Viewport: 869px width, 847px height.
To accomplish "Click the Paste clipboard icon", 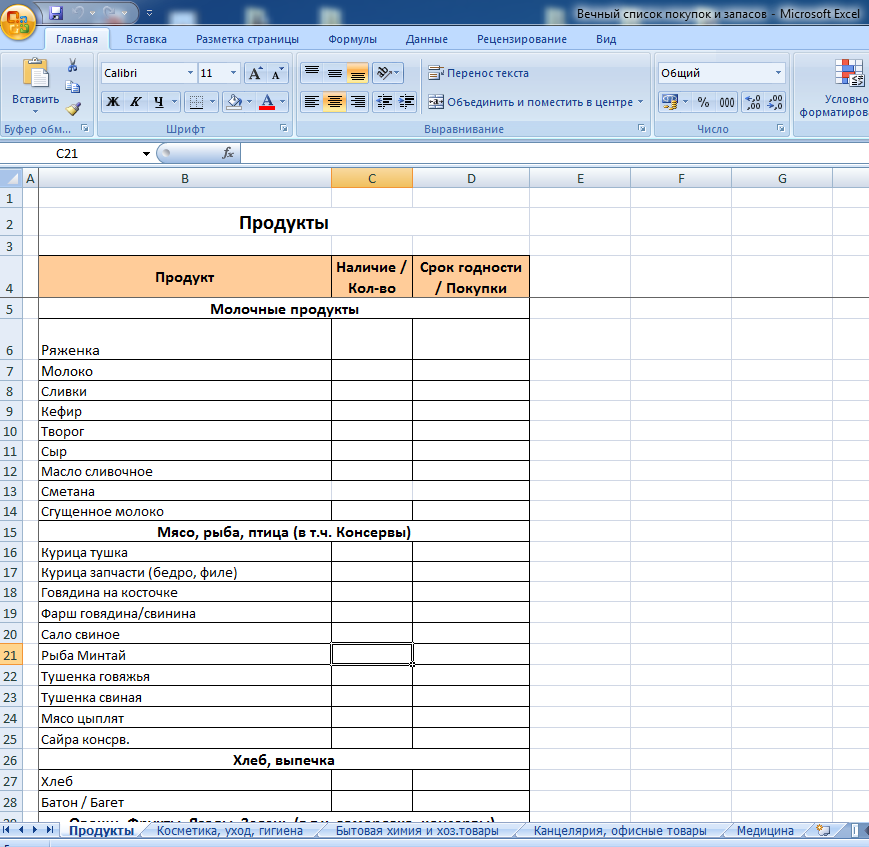I will tap(35, 74).
